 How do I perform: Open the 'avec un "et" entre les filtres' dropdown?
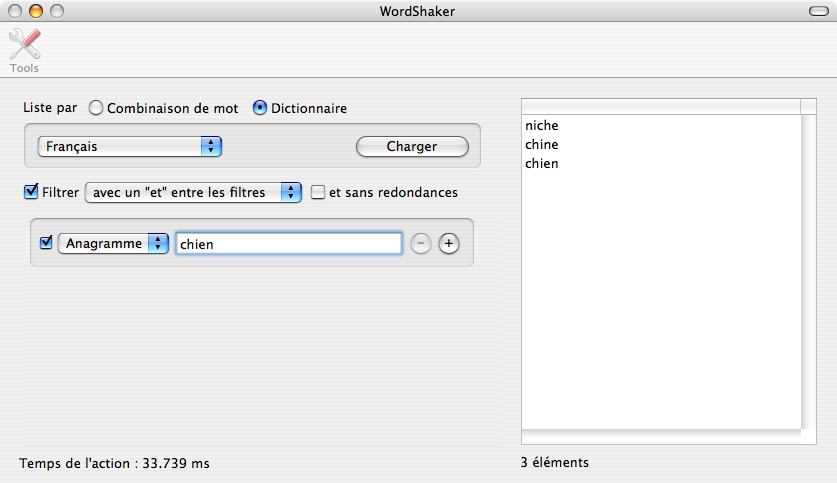(193, 192)
